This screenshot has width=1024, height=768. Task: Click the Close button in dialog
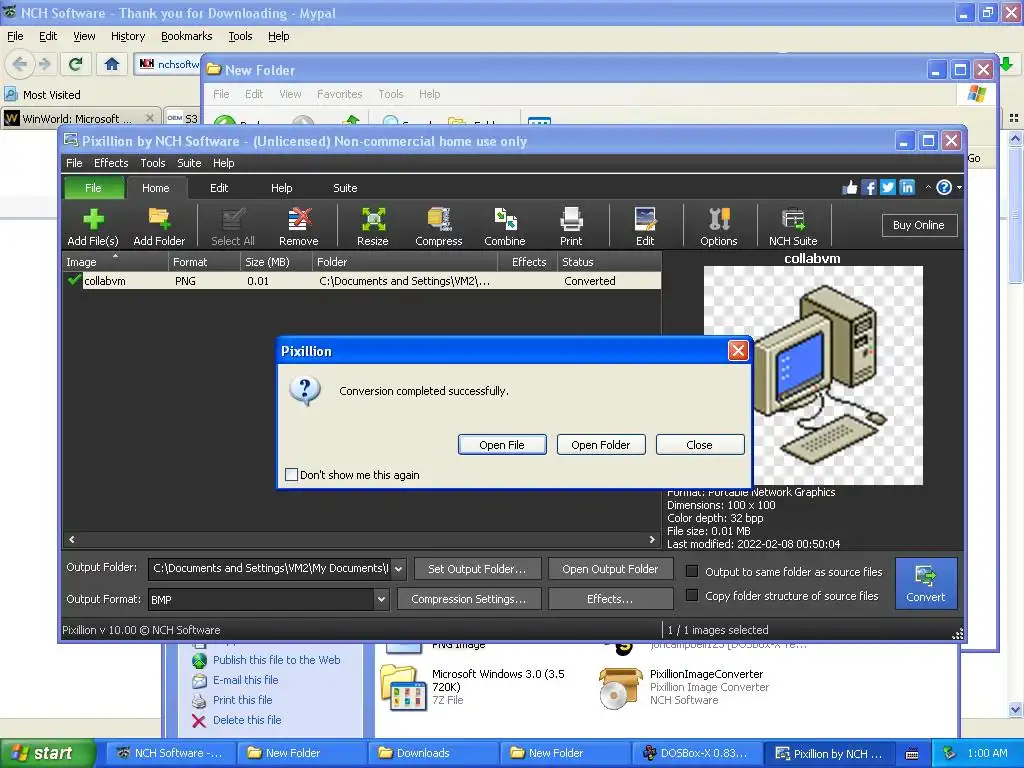699,445
